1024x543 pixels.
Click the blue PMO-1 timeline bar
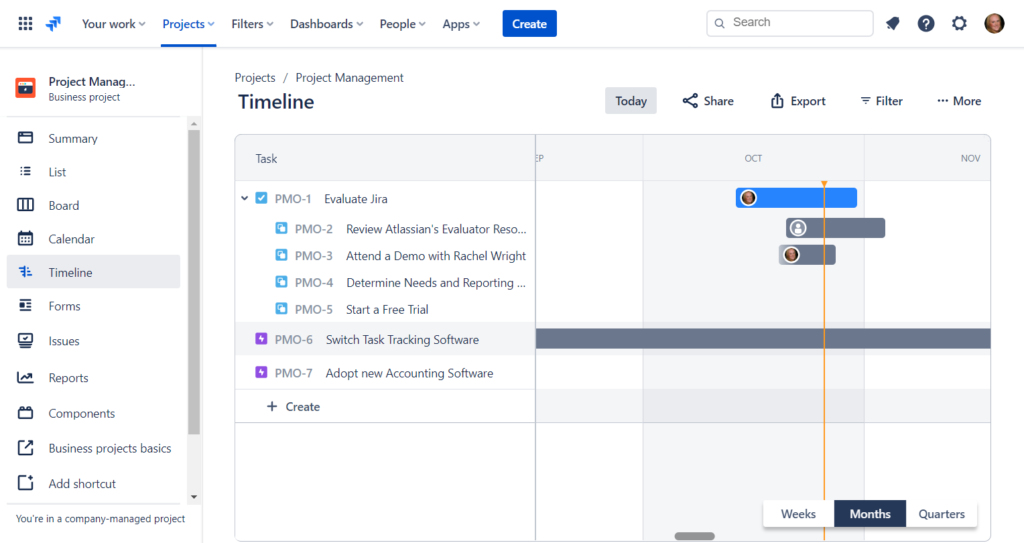pyautogui.click(x=796, y=197)
